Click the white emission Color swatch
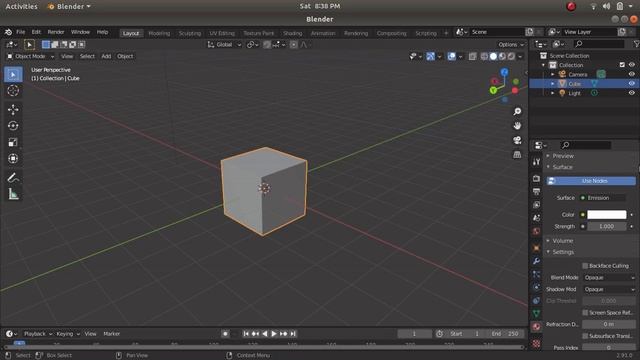The image size is (640, 360). (607, 215)
